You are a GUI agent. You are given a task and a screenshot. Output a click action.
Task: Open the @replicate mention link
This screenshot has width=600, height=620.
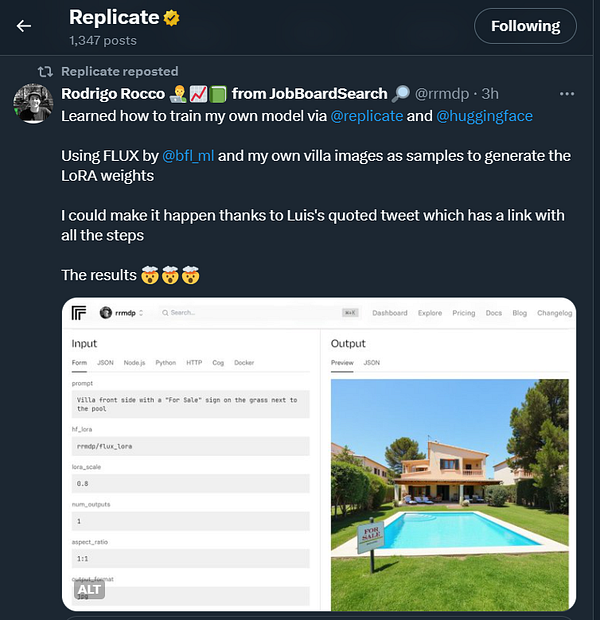coord(367,116)
